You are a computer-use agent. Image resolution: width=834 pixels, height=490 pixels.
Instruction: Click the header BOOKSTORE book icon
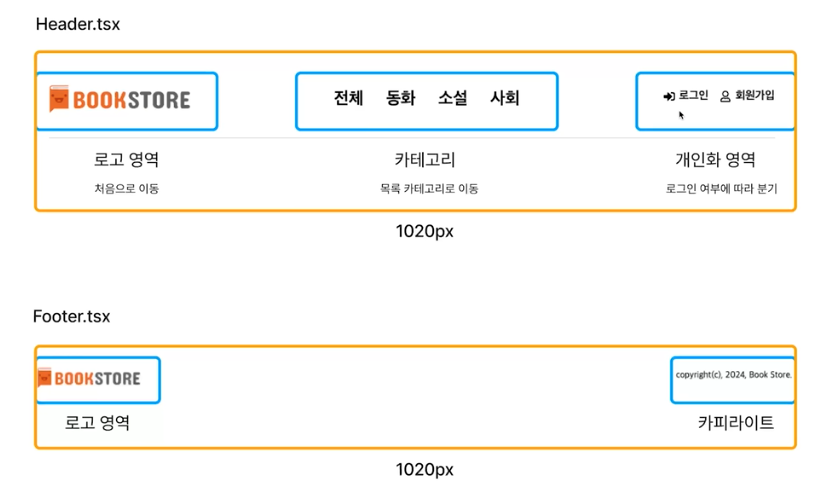pos(59,98)
